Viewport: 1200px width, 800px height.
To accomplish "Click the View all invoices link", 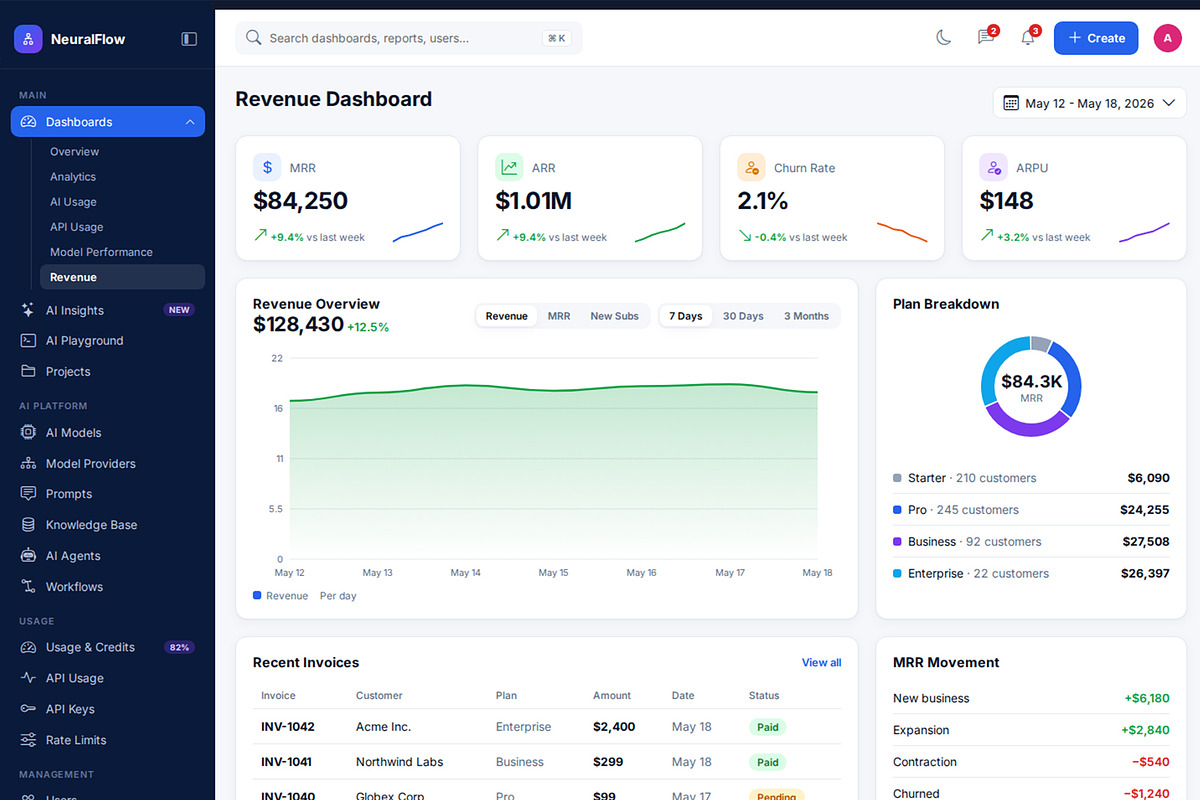I will 822,662.
